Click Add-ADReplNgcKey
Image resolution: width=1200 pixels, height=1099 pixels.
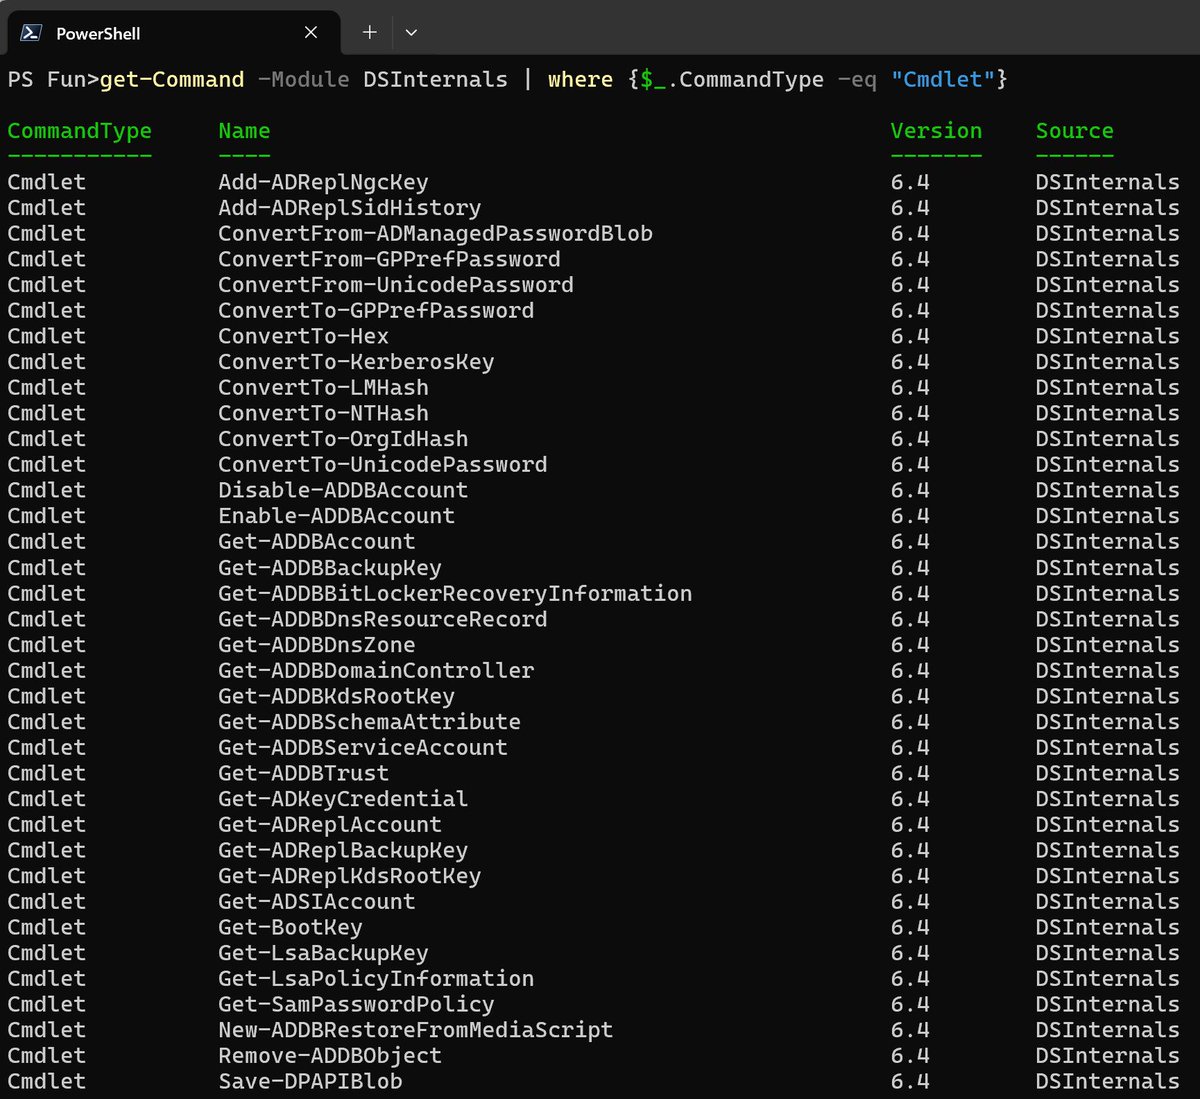(323, 182)
